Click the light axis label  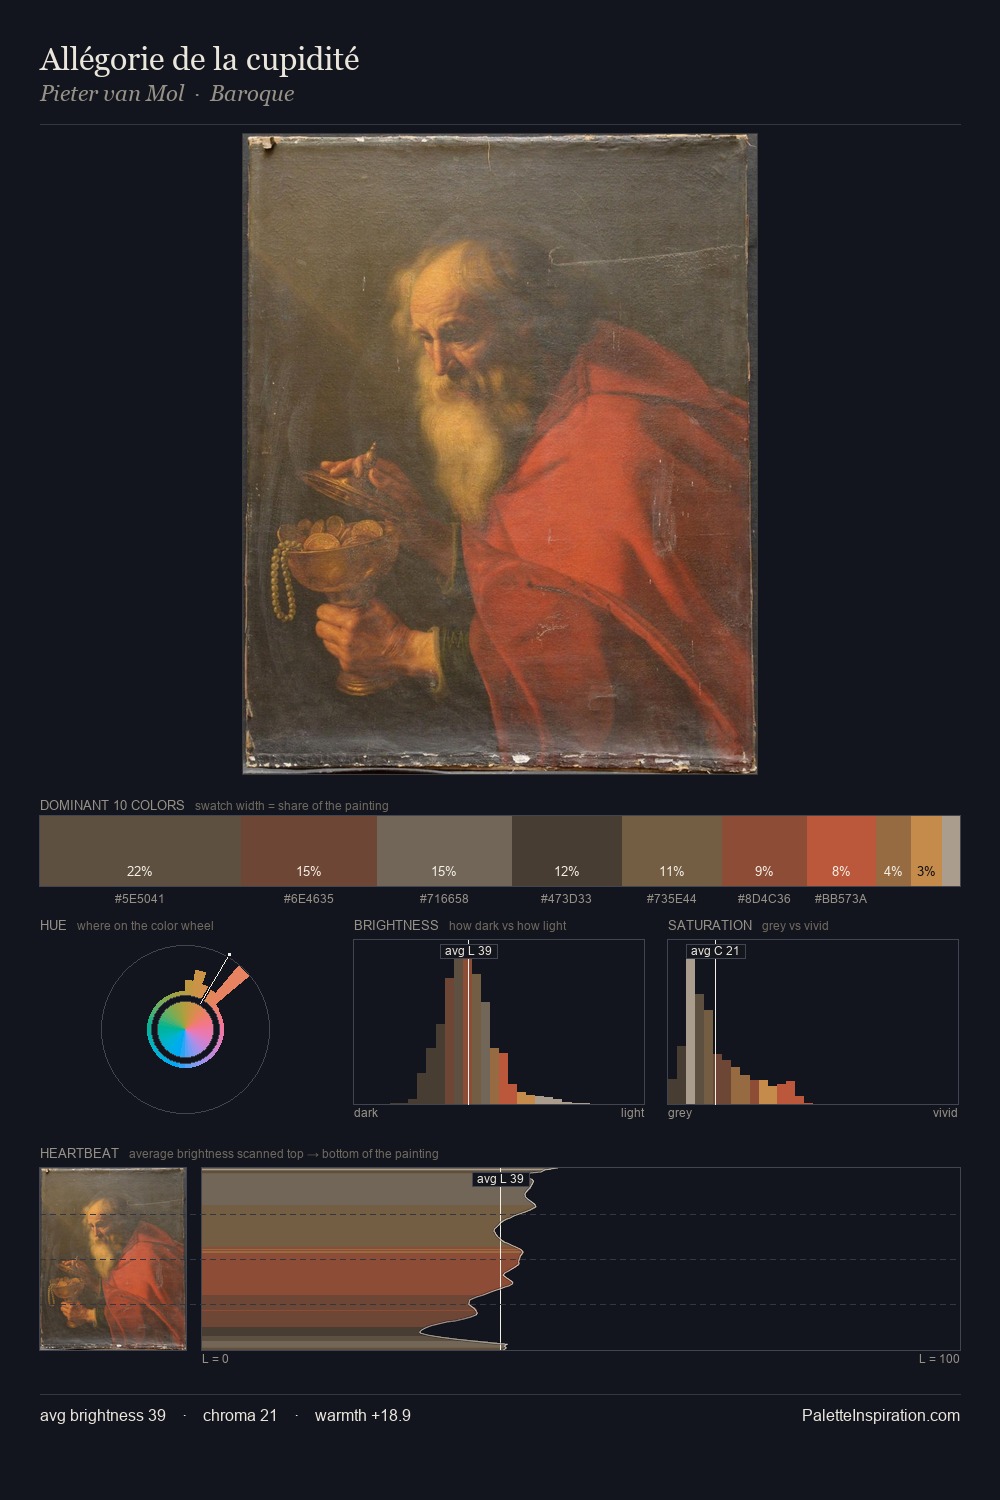(x=632, y=1113)
